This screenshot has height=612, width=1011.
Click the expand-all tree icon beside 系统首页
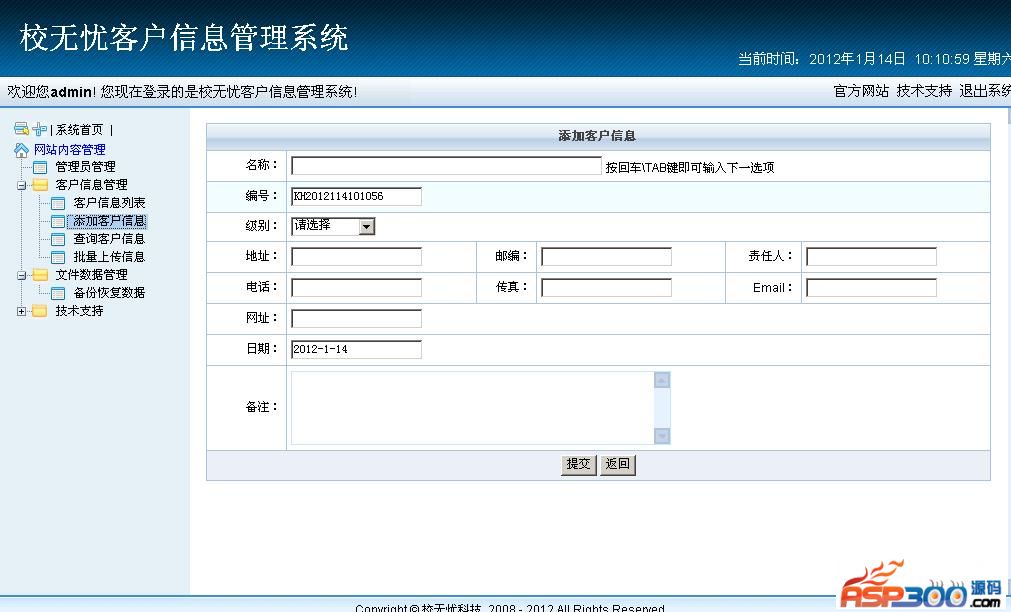21,129
